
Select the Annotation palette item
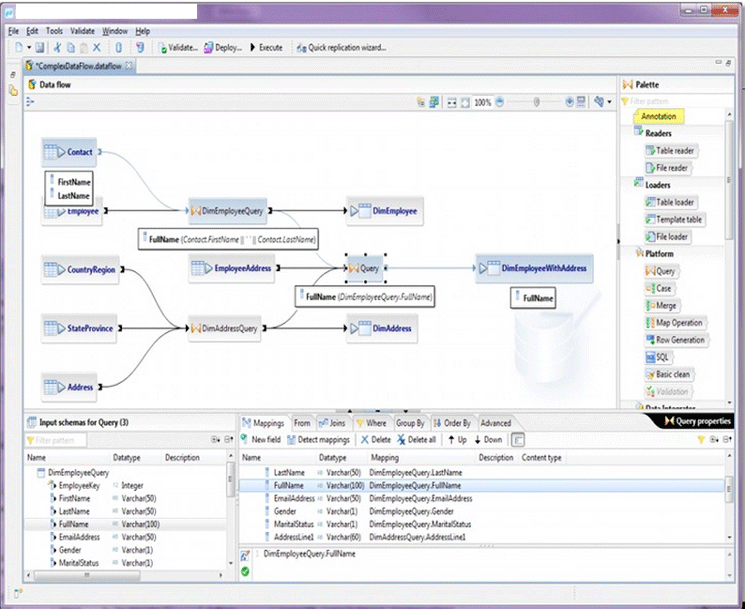tap(658, 116)
